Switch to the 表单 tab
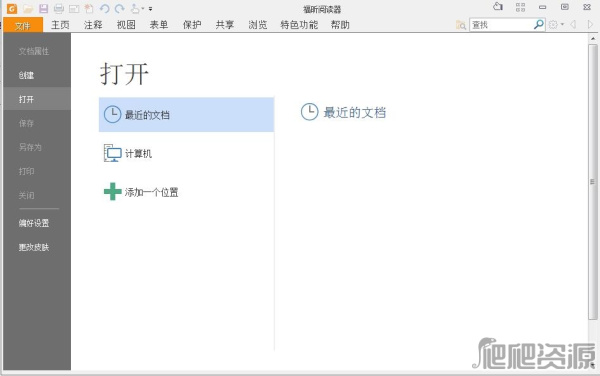The height and width of the screenshot is (376, 600). 159,25
